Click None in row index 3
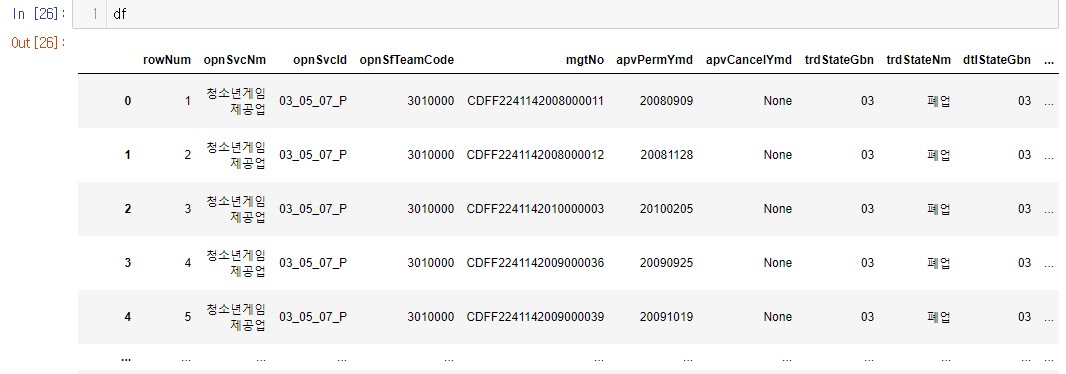The image size is (1066, 374). (x=778, y=263)
